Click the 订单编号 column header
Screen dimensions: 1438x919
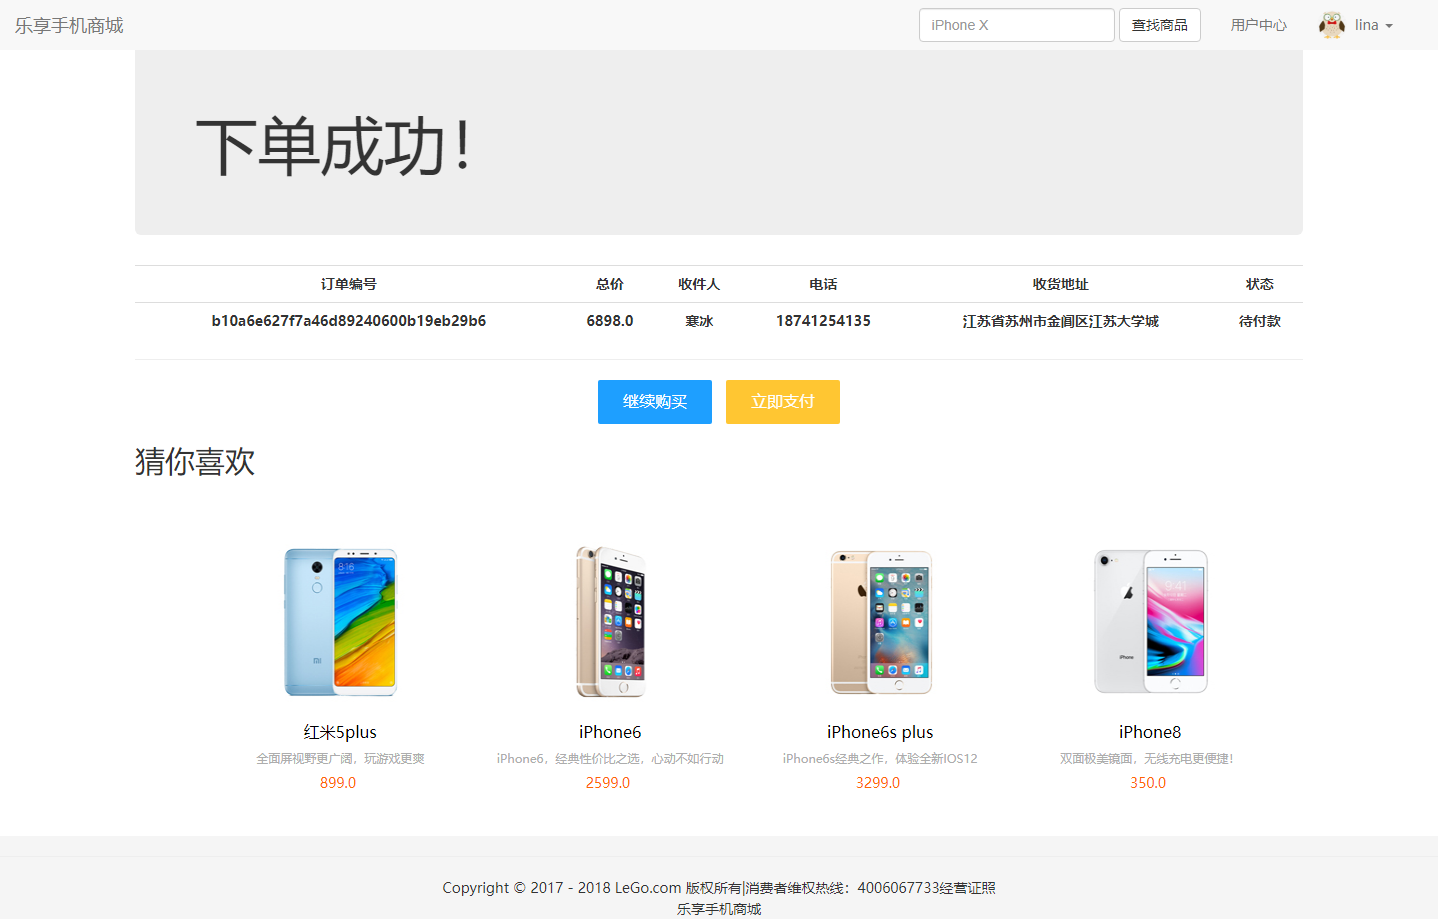349,284
